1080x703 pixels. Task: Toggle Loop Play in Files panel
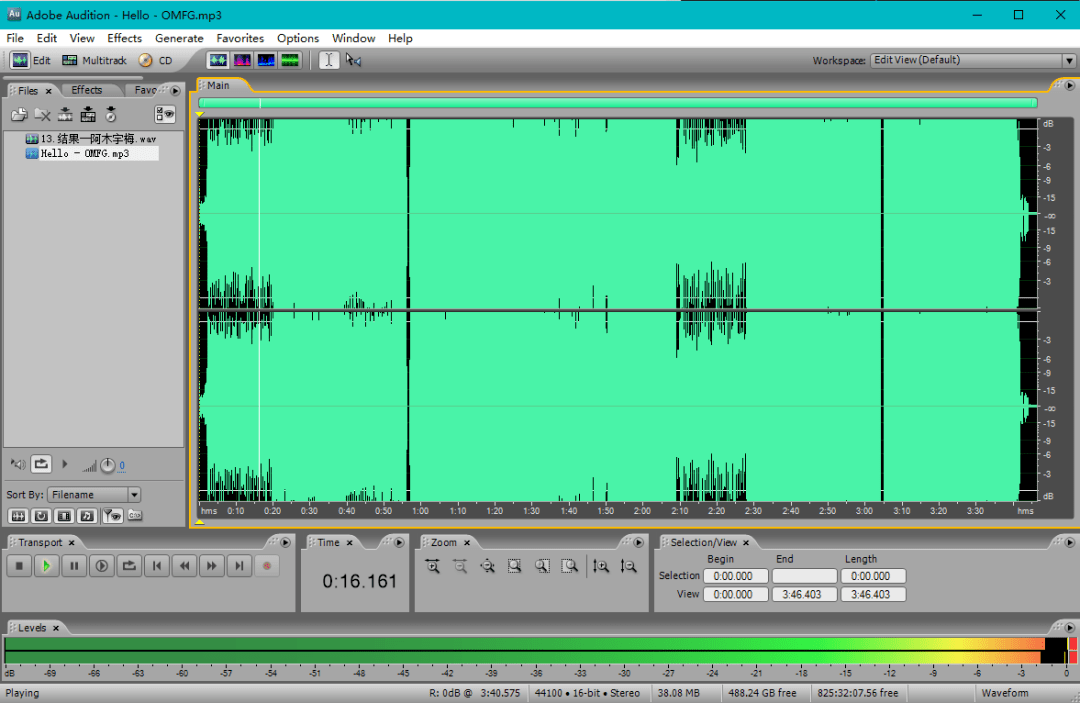click(41, 464)
